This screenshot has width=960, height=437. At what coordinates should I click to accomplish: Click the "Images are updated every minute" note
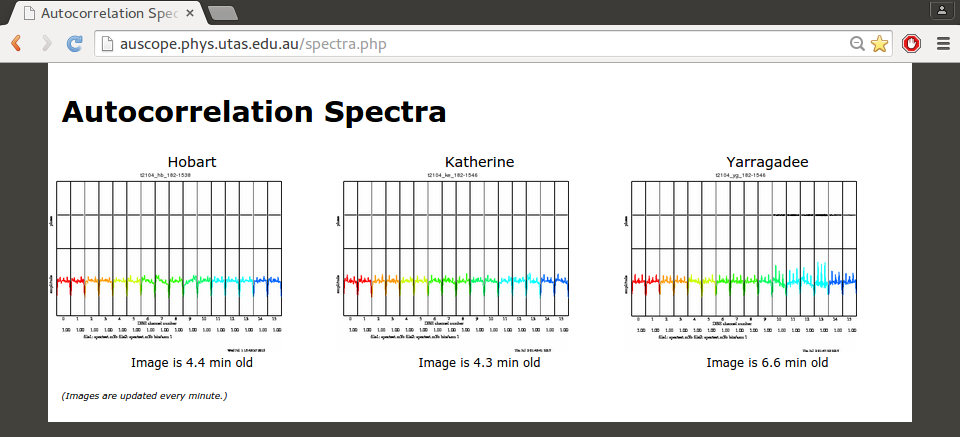pyautogui.click(x=145, y=396)
